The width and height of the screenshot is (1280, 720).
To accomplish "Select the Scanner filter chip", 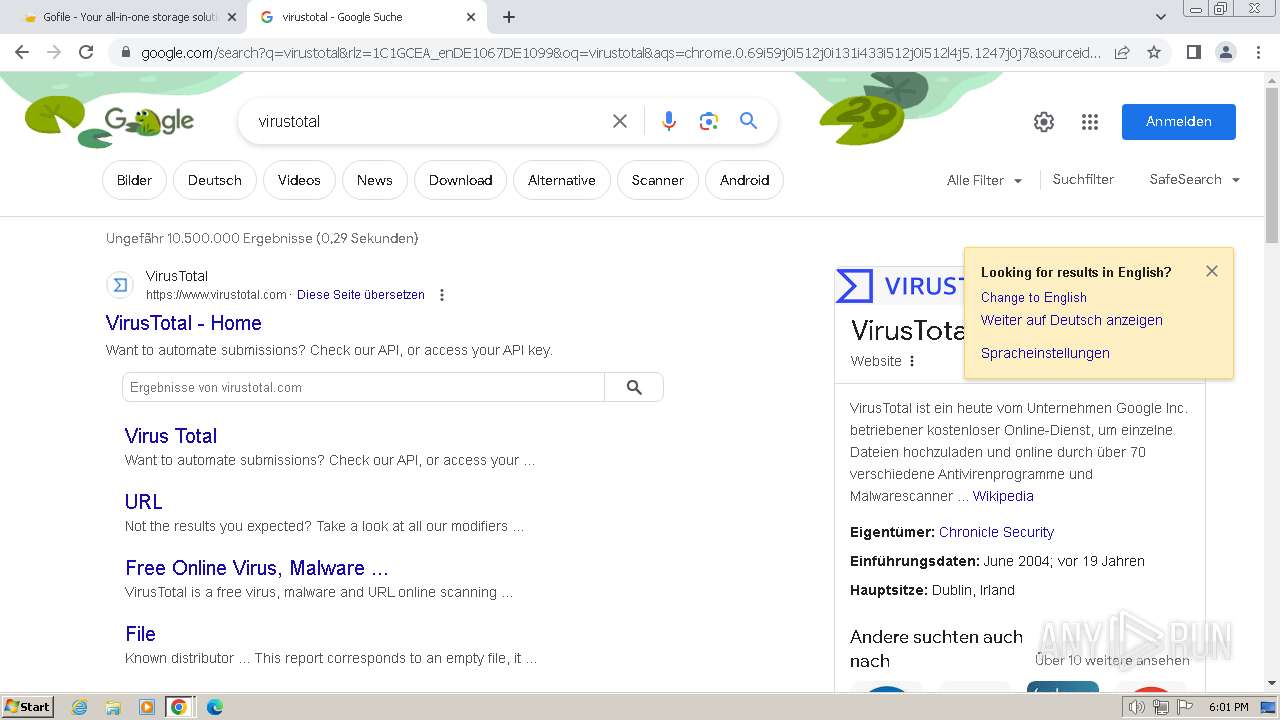I will tap(658, 180).
